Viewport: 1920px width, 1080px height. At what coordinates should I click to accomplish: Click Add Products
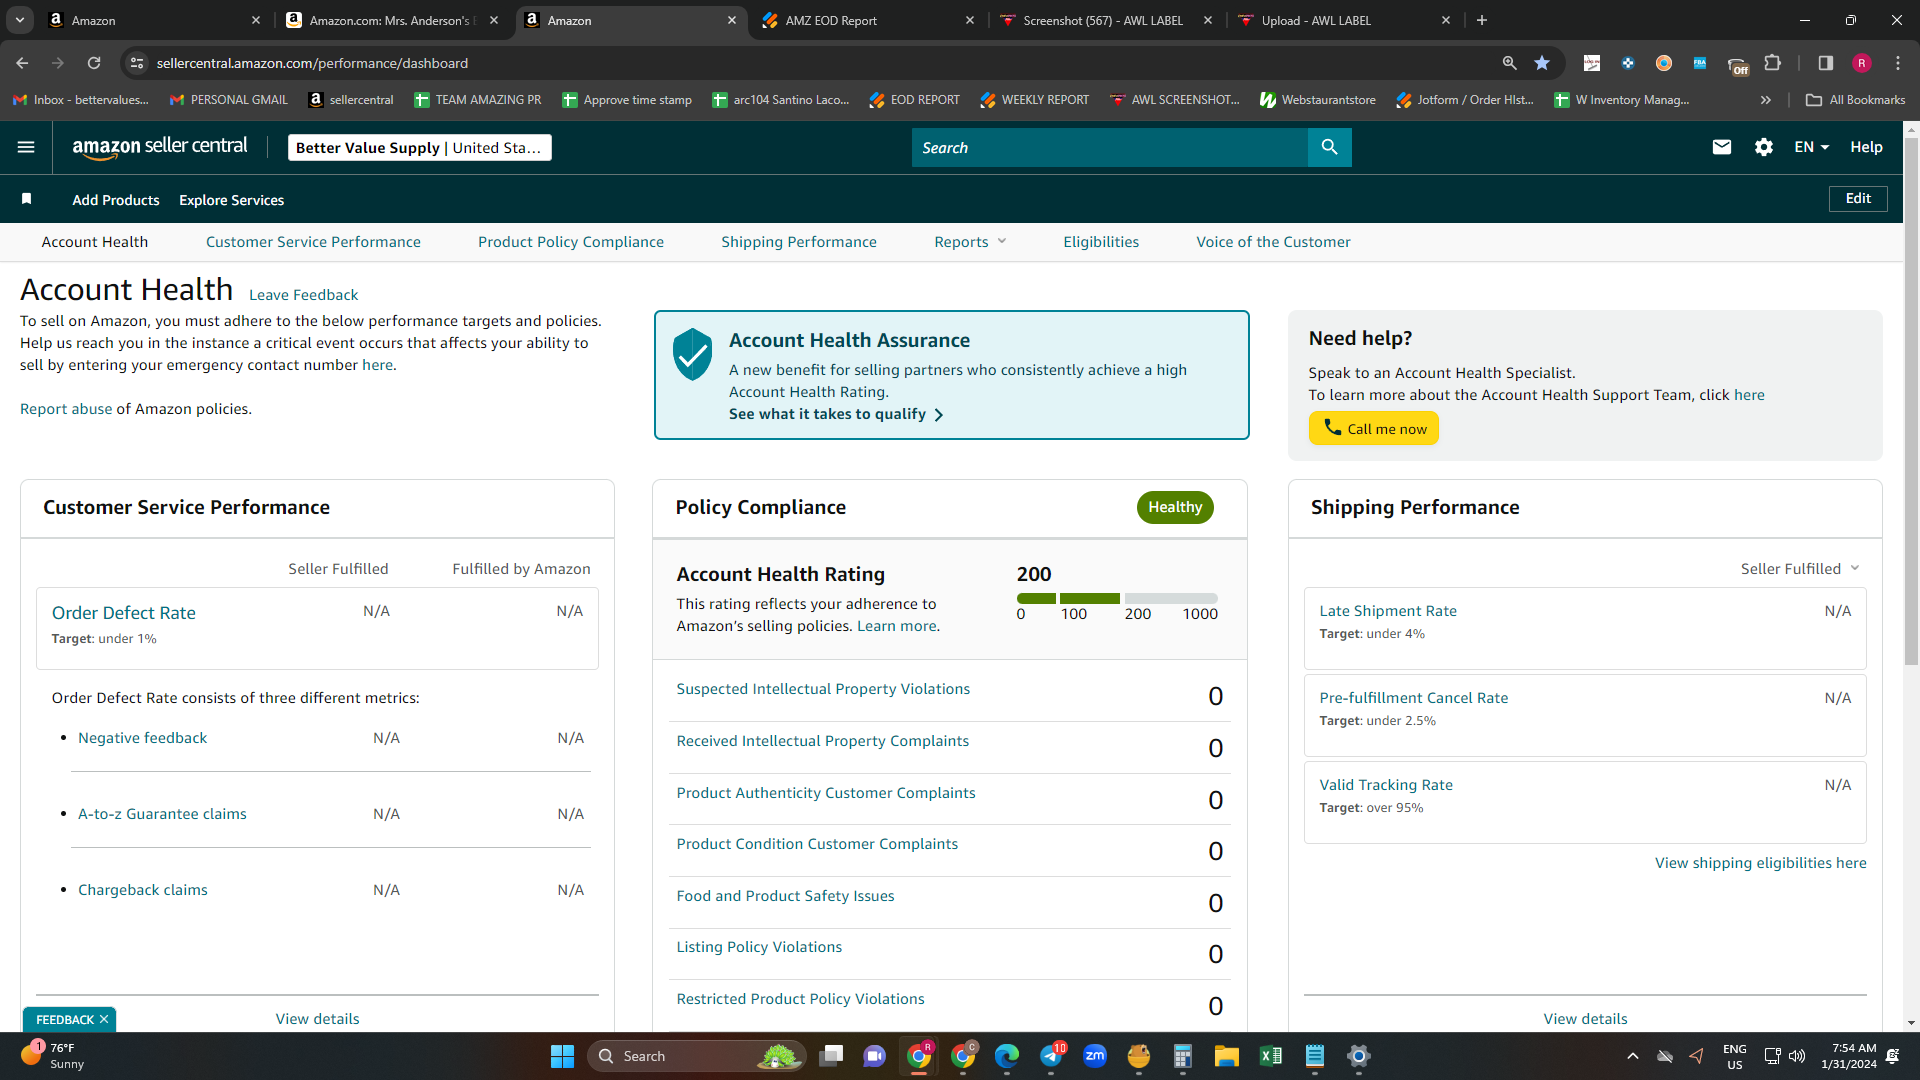(x=116, y=200)
